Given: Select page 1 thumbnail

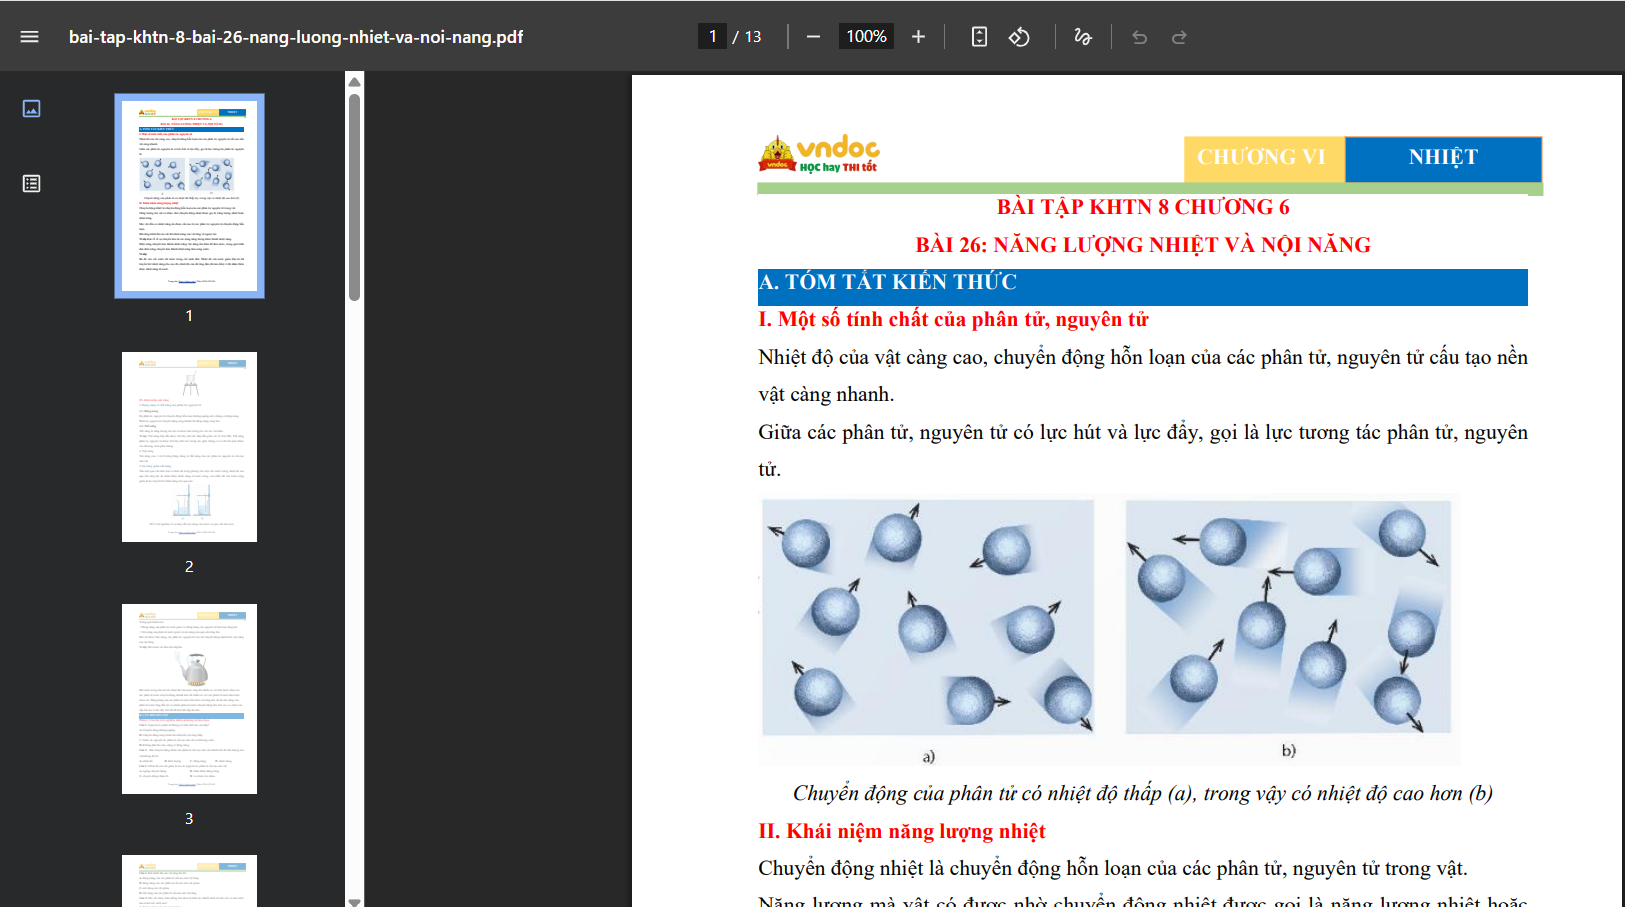Looking at the screenshot, I should click(189, 196).
